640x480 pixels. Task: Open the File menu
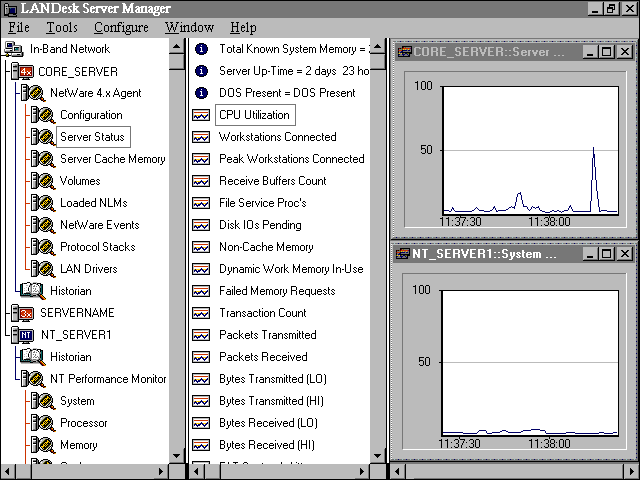tap(19, 27)
